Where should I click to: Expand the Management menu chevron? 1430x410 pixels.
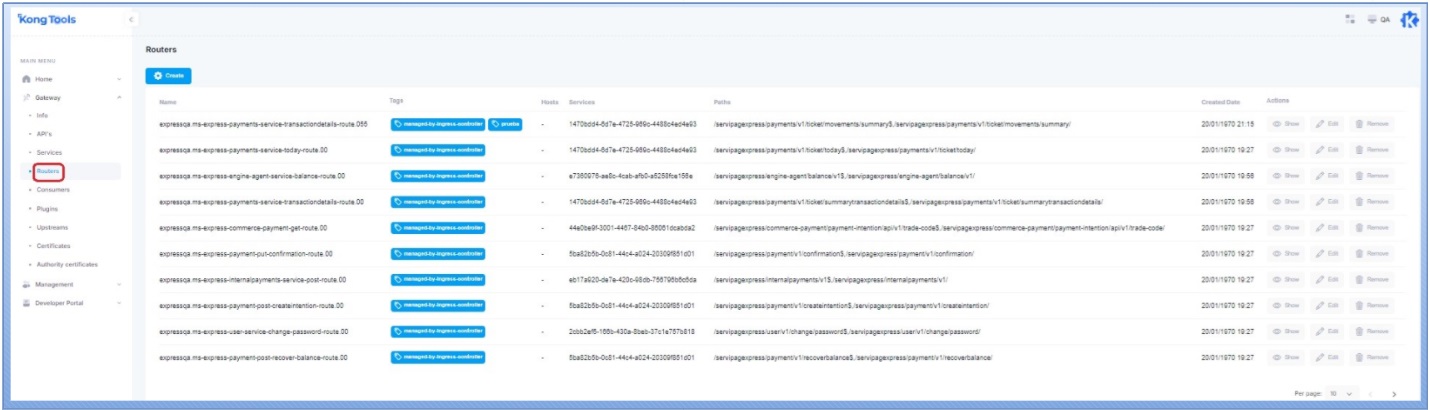coord(119,284)
